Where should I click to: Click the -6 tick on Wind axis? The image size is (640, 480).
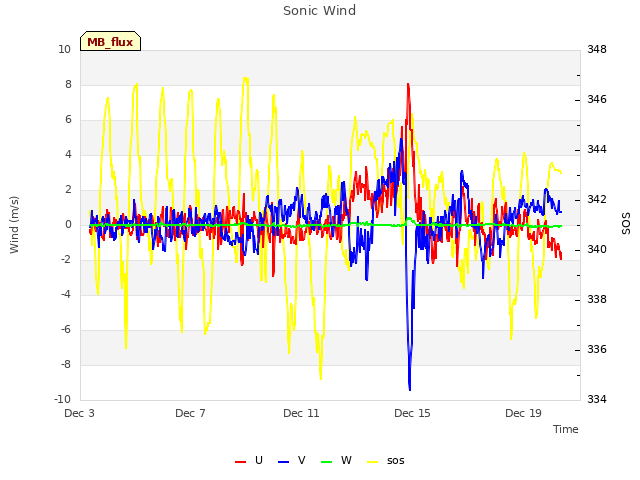tap(66, 329)
